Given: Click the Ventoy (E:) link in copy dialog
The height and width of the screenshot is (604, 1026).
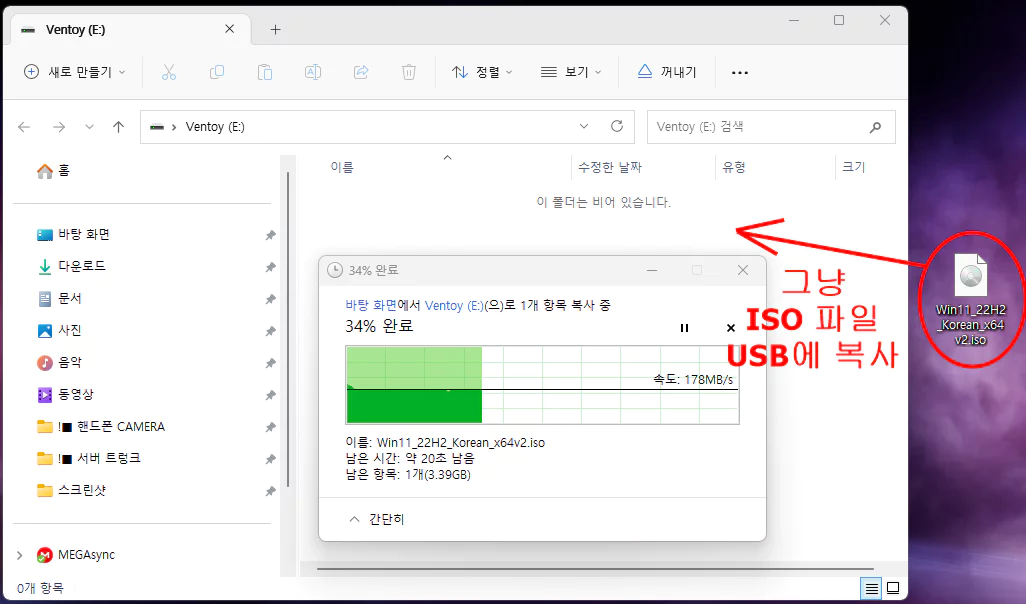Looking at the screenshot, I should (454, 306).
